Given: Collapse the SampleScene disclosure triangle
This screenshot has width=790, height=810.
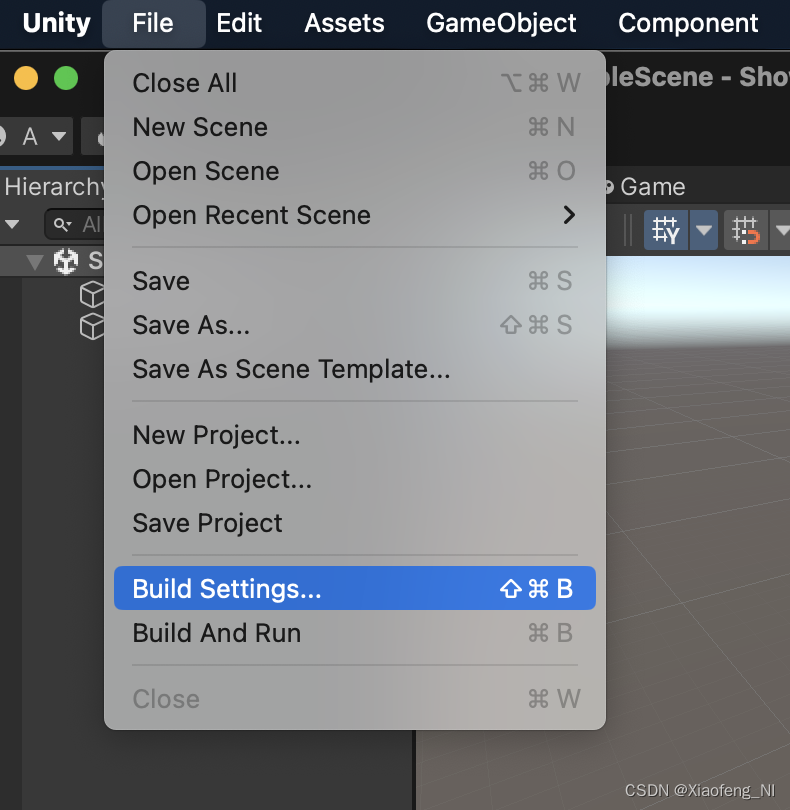Looking at the screenshot, I should tap(33, 260).
